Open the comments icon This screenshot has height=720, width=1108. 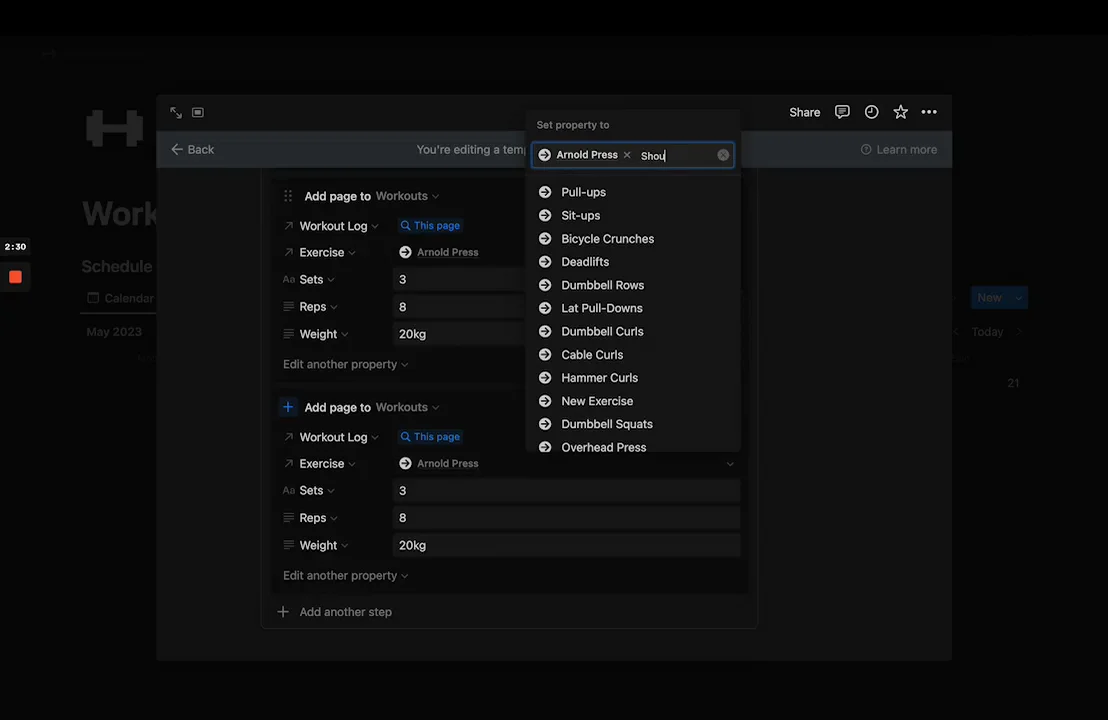[x=842, y=112]
